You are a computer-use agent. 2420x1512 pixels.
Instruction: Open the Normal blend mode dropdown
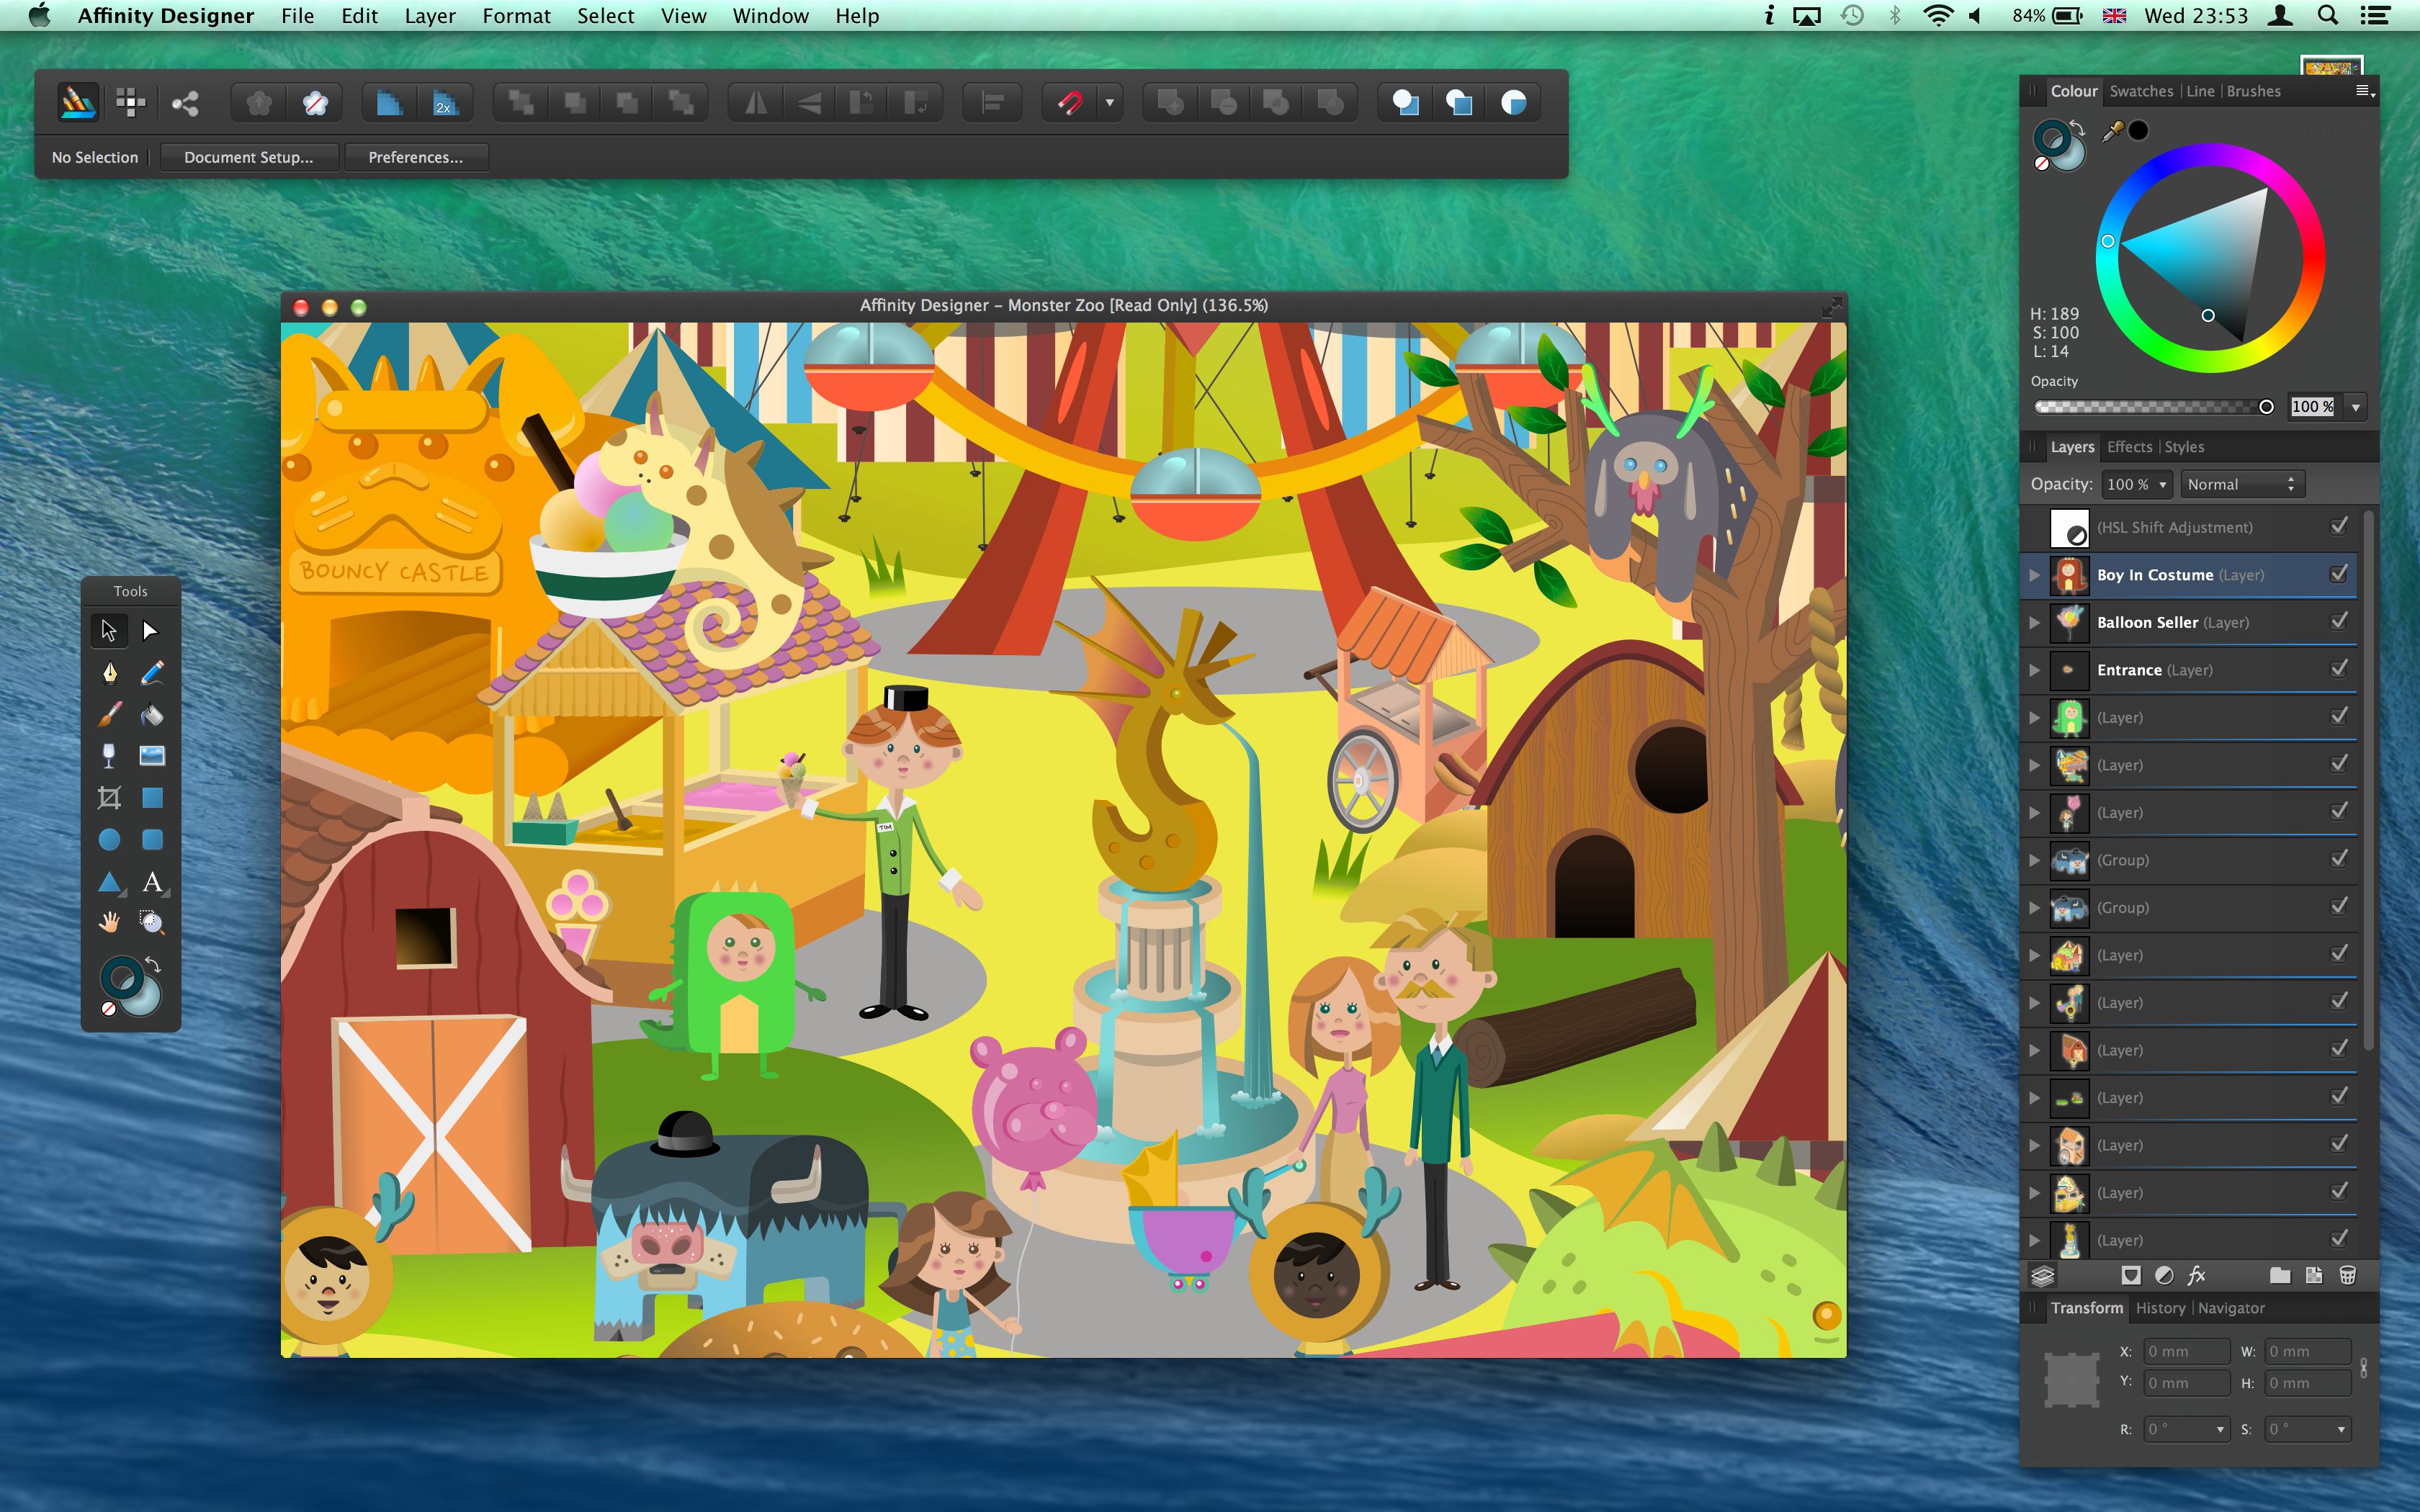tap(2241, 484)
